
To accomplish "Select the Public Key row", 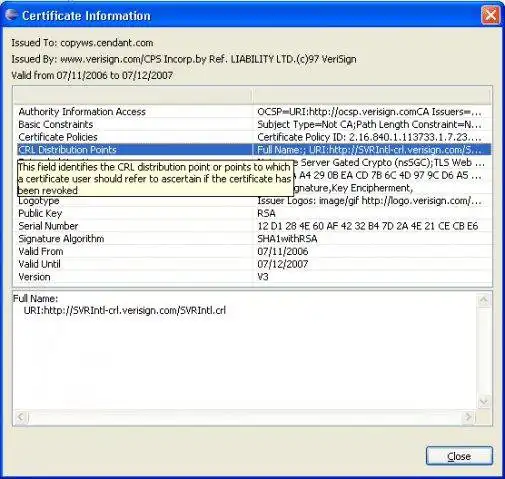I will pyautogui.click(x=253, y=213).
